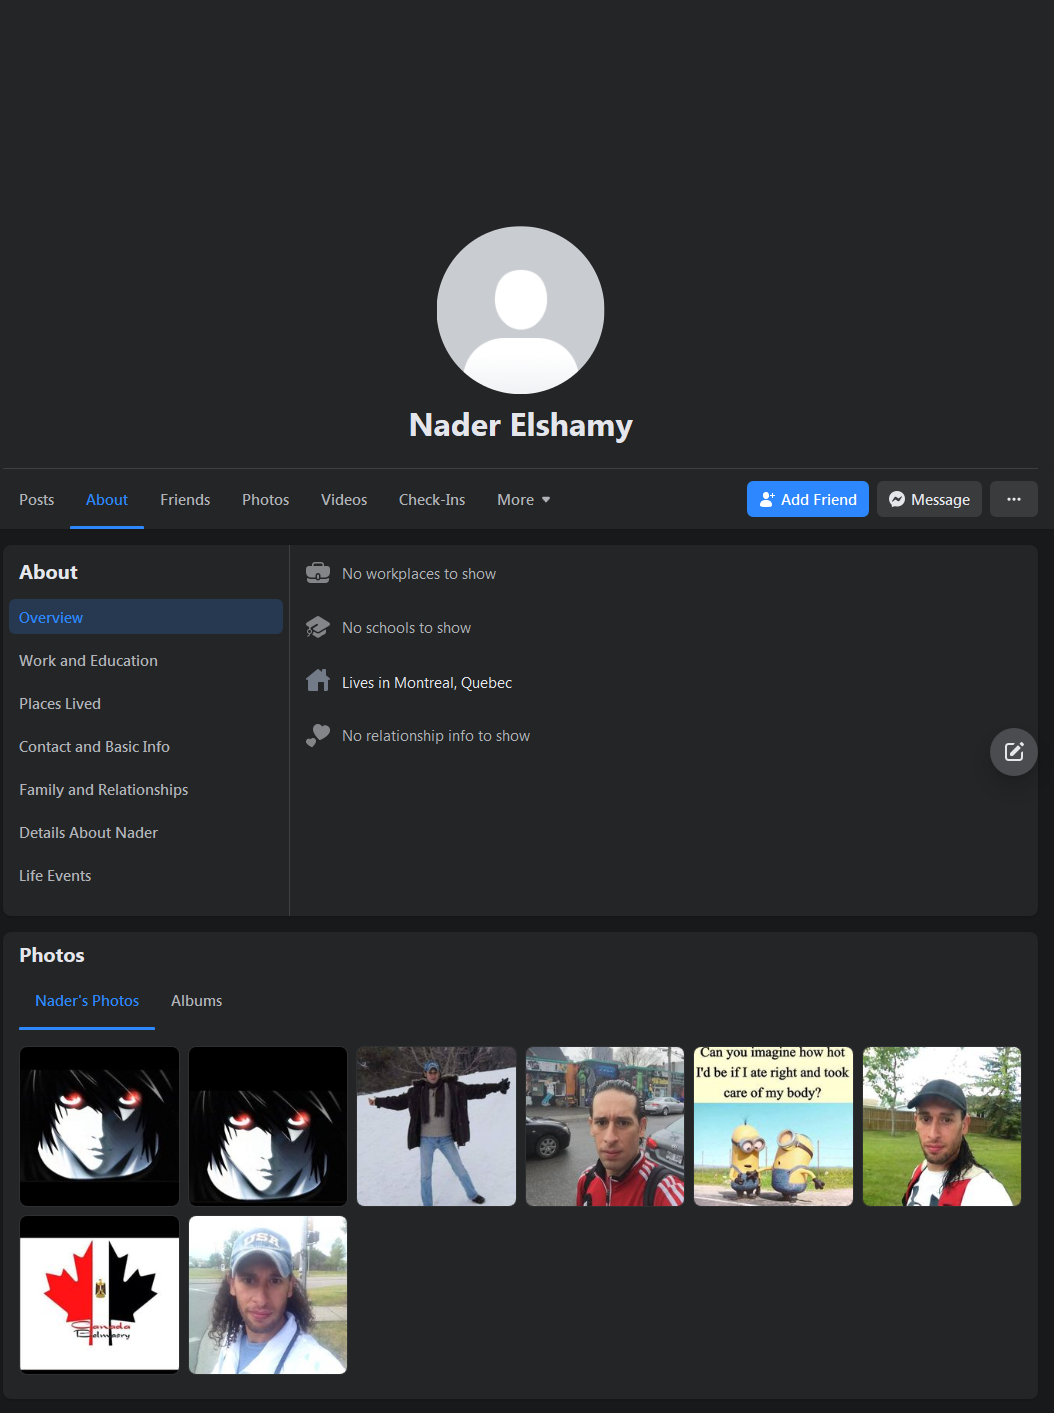
Task: Open the snow photo with outstretched arms
Action: [436, 1126]
